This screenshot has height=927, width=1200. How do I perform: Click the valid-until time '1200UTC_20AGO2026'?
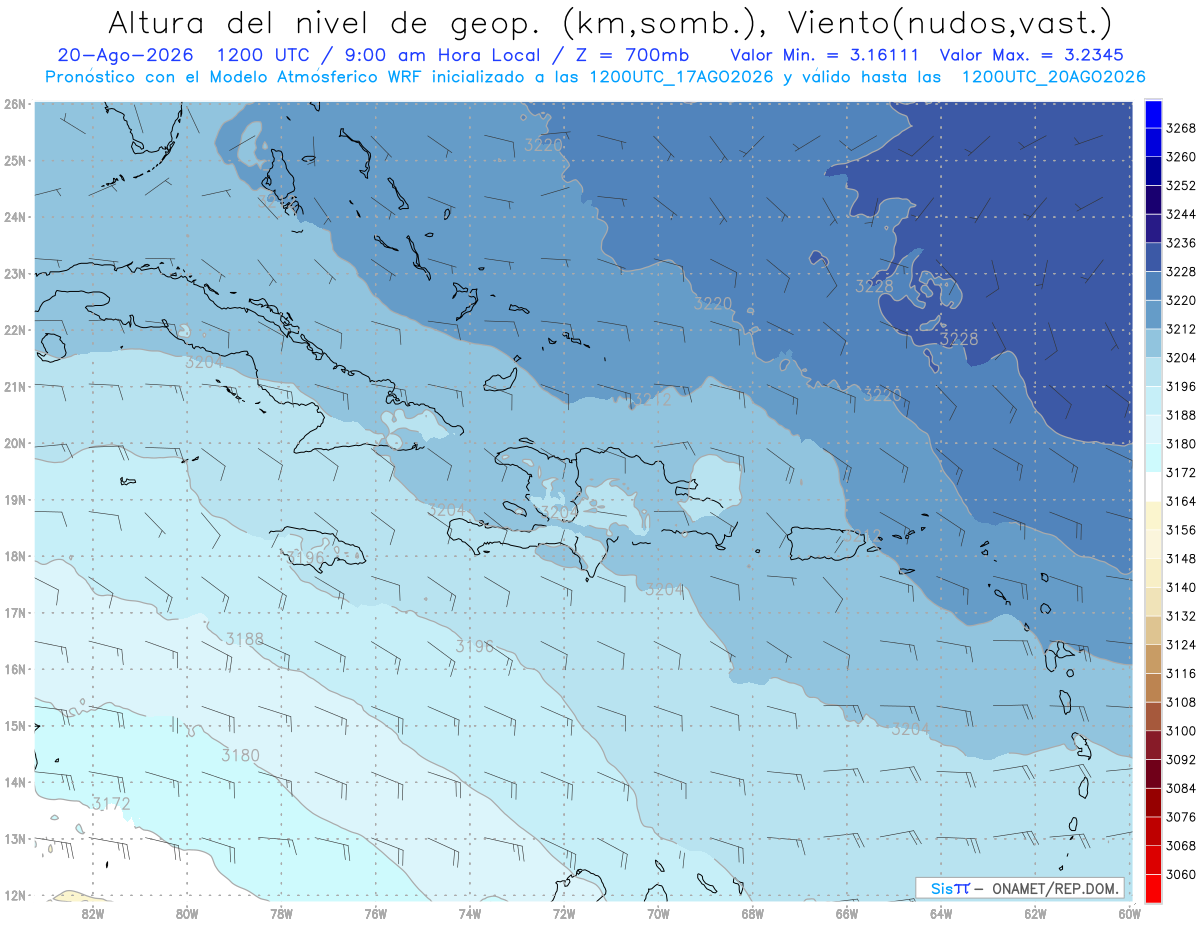pos(1053,77)
